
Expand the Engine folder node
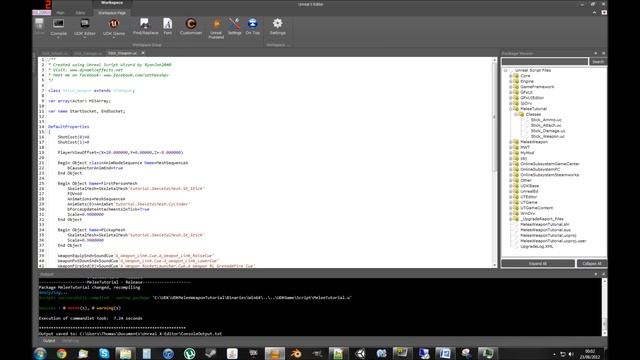coord(511,81)
